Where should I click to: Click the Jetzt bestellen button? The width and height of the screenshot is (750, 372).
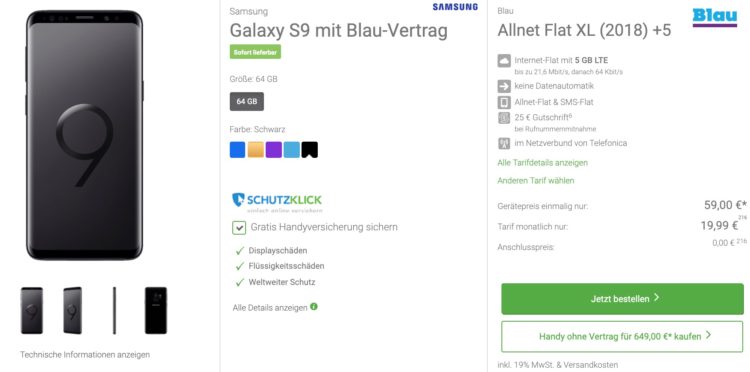[x=622, y=299]
